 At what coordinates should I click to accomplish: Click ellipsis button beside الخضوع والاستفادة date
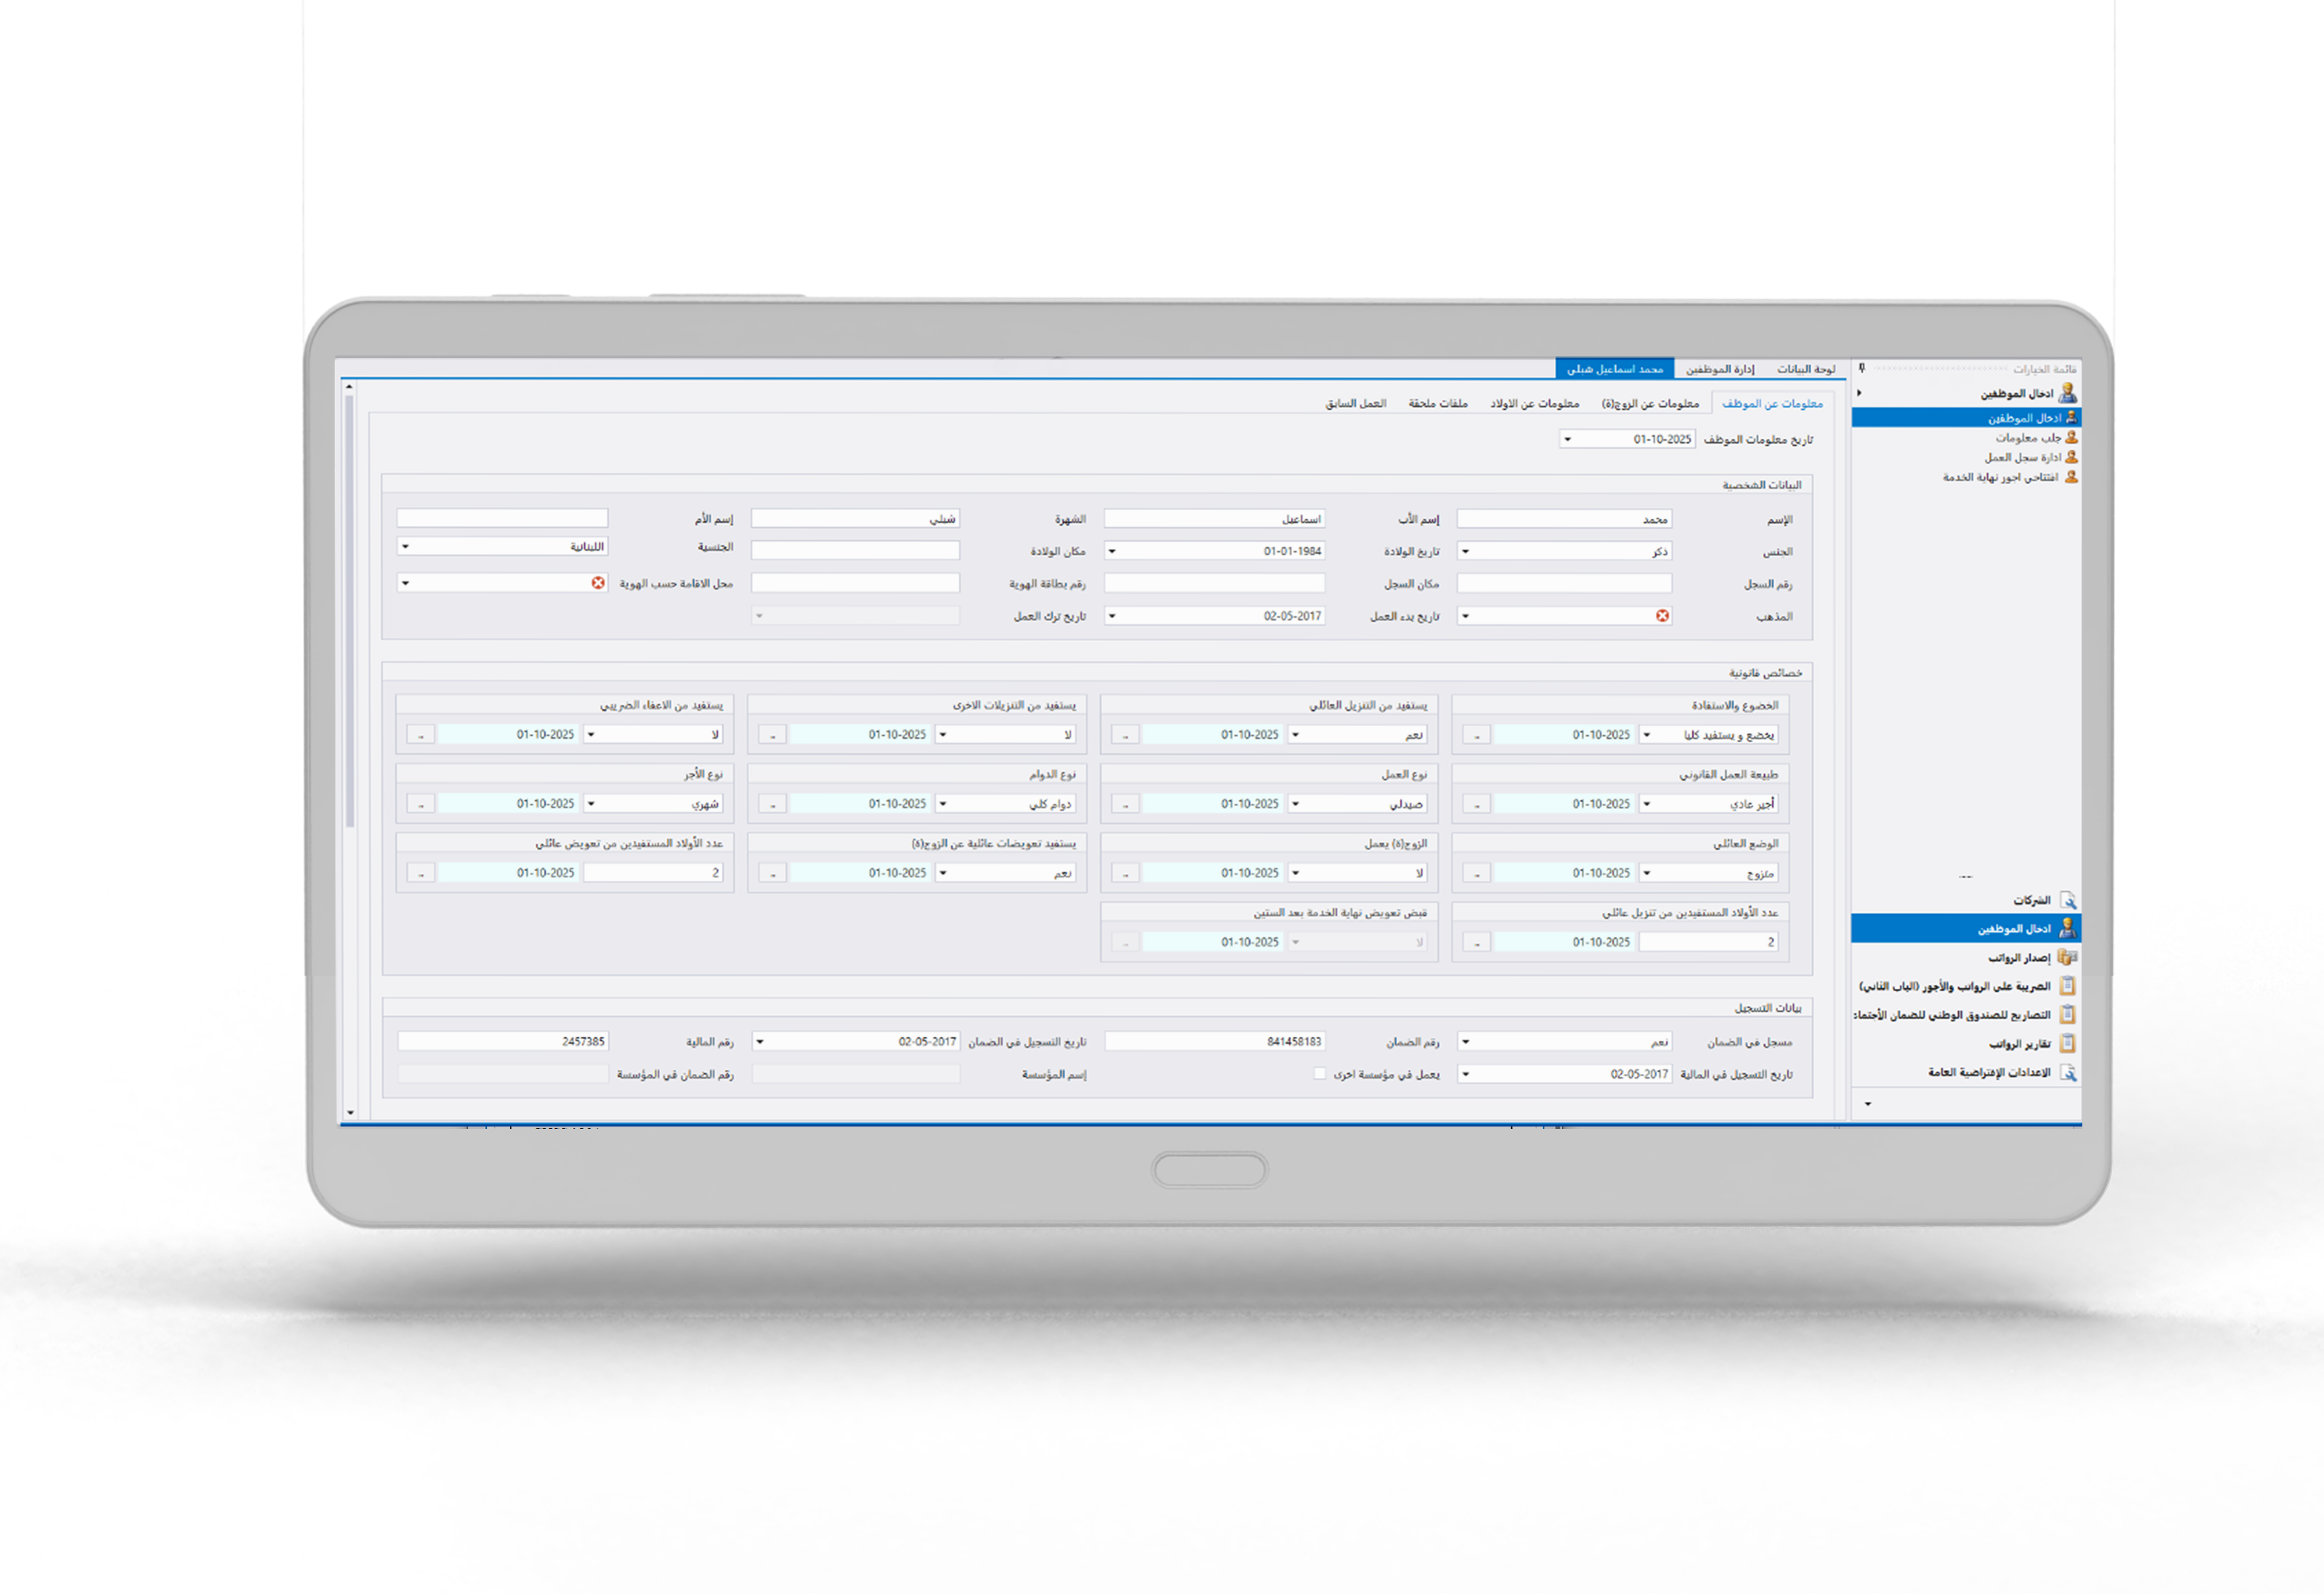point(1476,736)
